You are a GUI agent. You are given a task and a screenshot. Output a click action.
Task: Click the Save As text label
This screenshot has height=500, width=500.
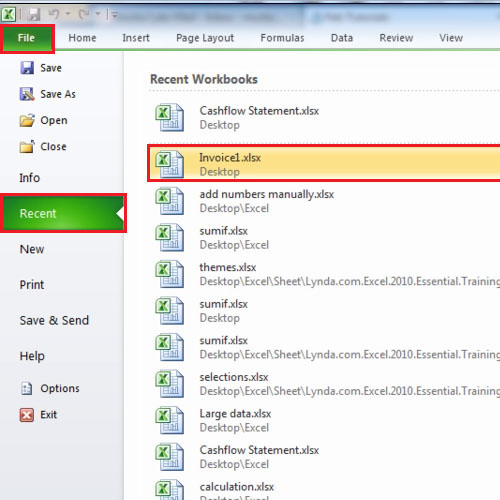58,94
